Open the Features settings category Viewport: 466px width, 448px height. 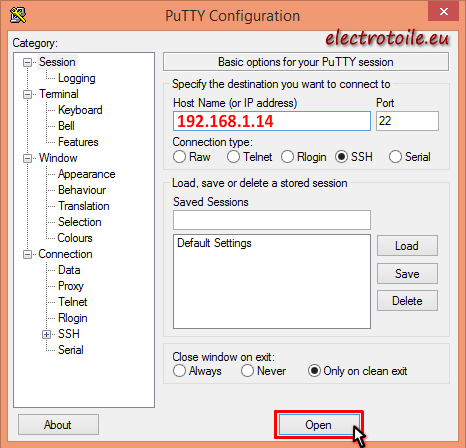click(78, 142)
